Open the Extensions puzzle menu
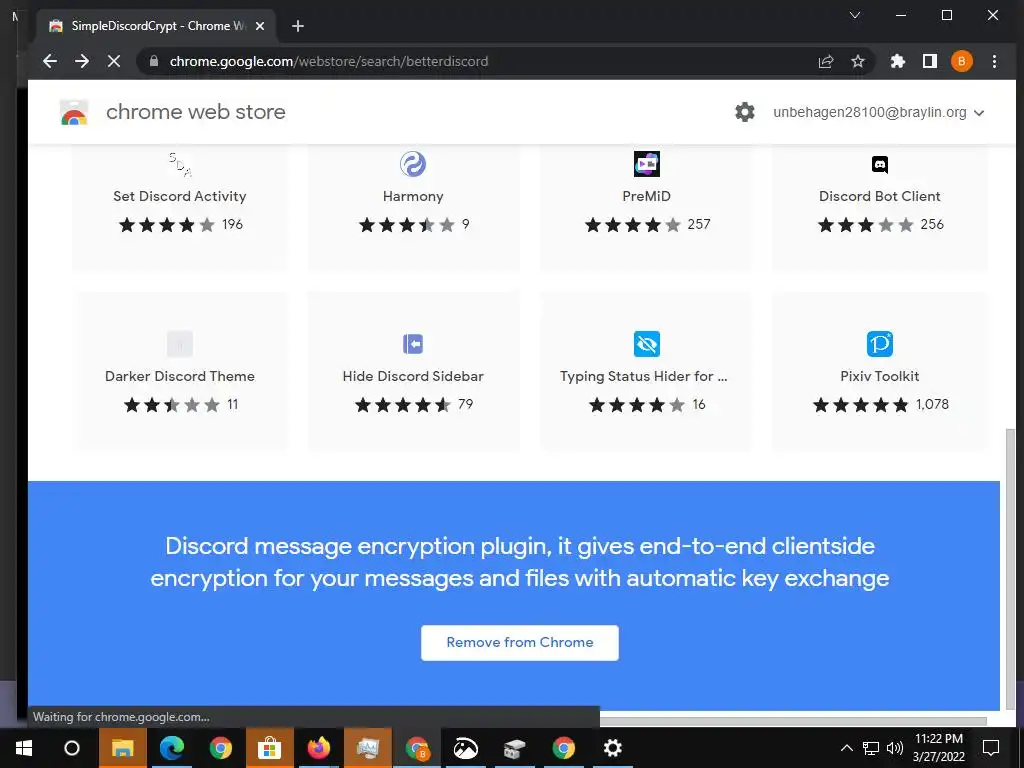Viewport: 1024px width, 768px height. [898, 61]
